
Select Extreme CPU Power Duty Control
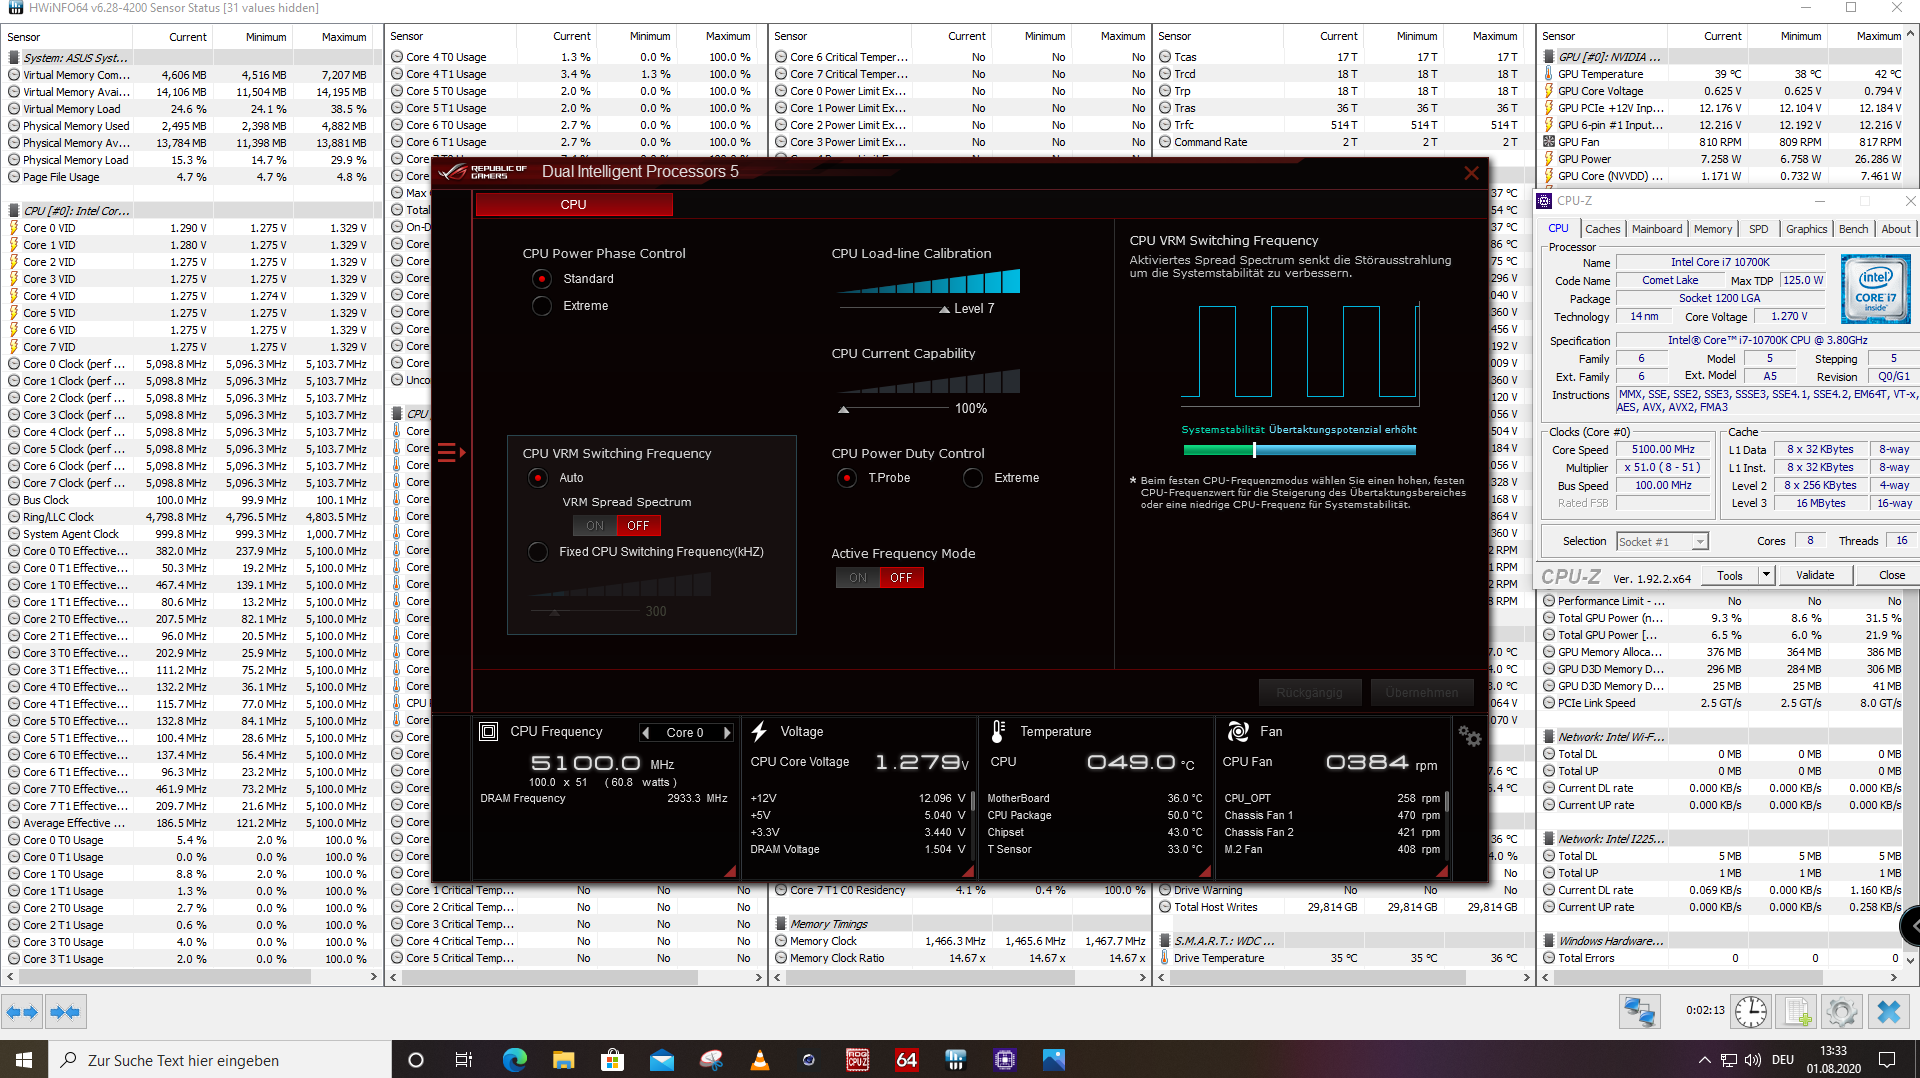tap(973, 478)
